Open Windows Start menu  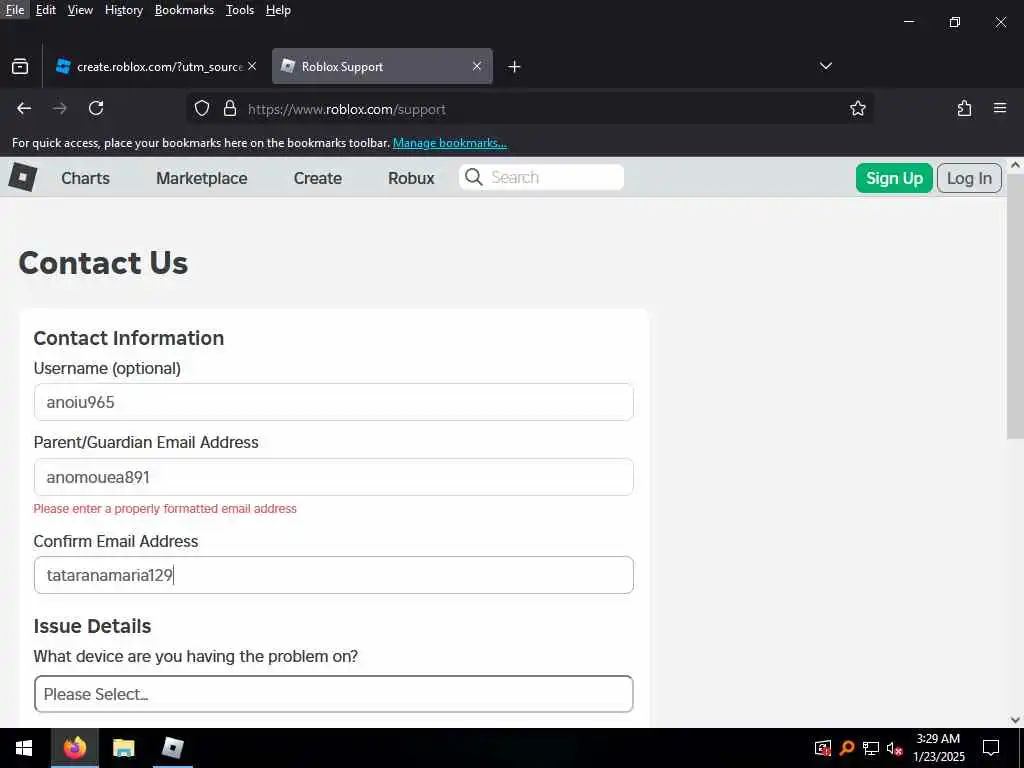[x=24, y=748]
